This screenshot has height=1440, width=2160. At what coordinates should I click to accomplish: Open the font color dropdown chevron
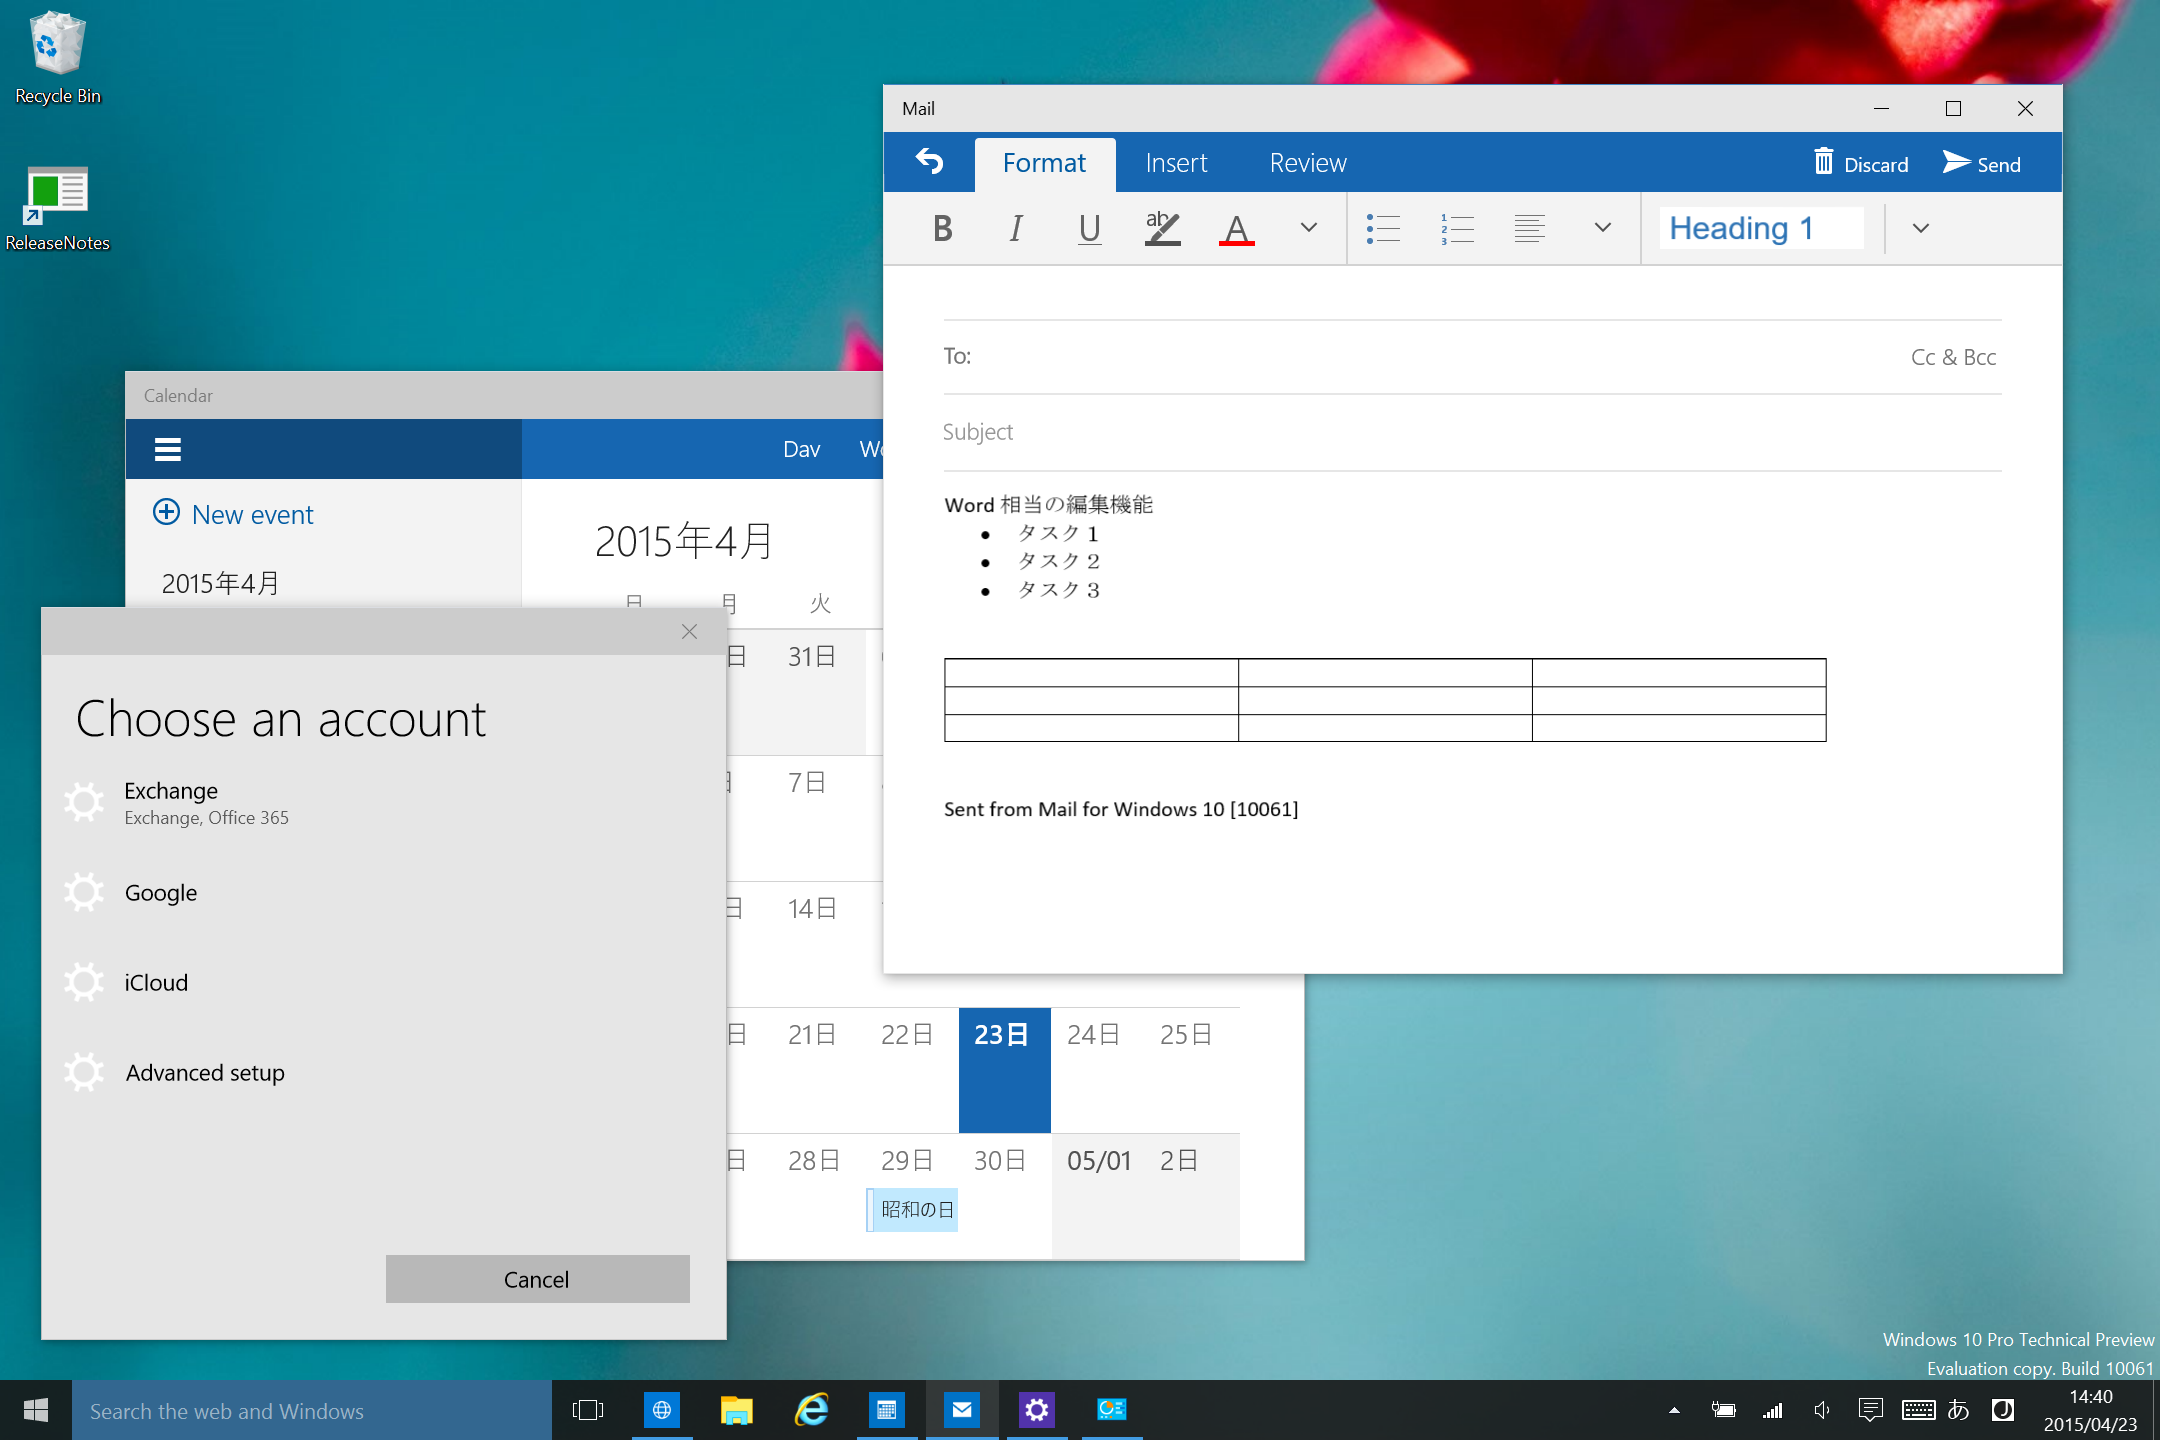[x=1307, y=228]
